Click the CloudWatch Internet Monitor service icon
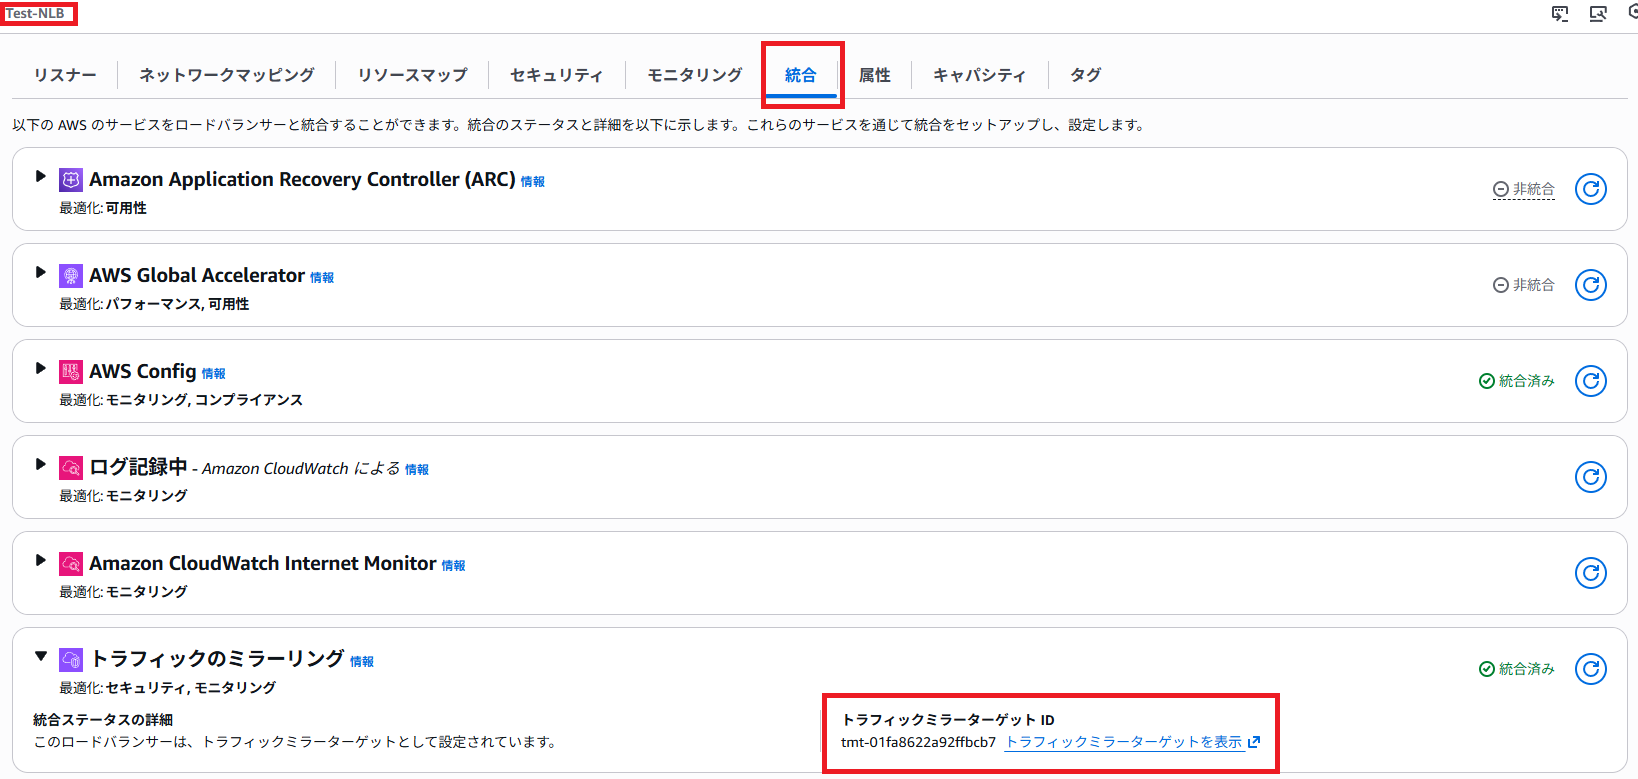 click(71, 564)
